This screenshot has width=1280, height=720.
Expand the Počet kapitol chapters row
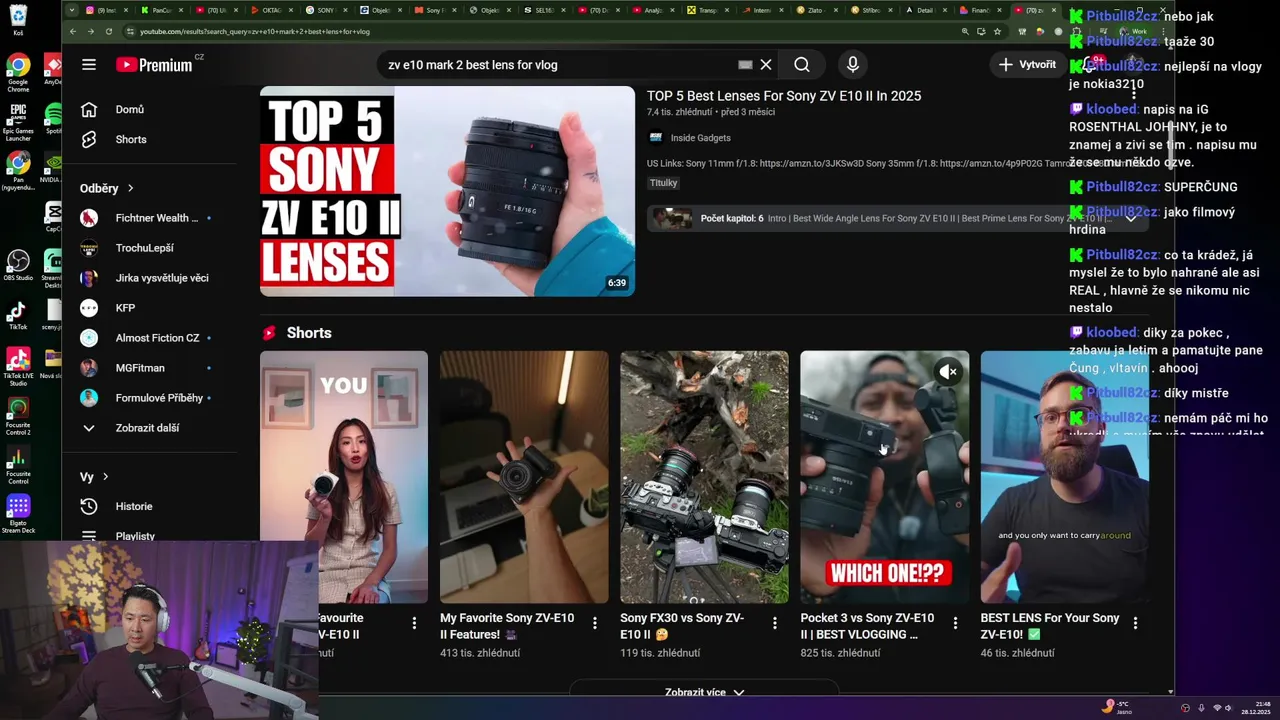coord(897,218)
